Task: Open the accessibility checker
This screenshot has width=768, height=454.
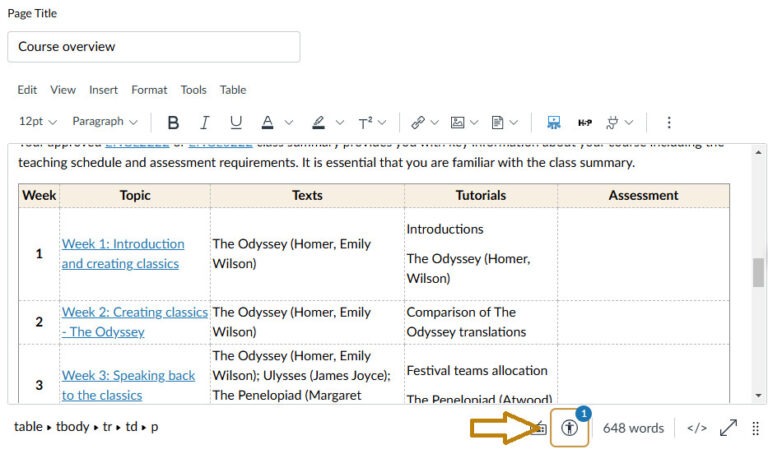Action: 570,427
